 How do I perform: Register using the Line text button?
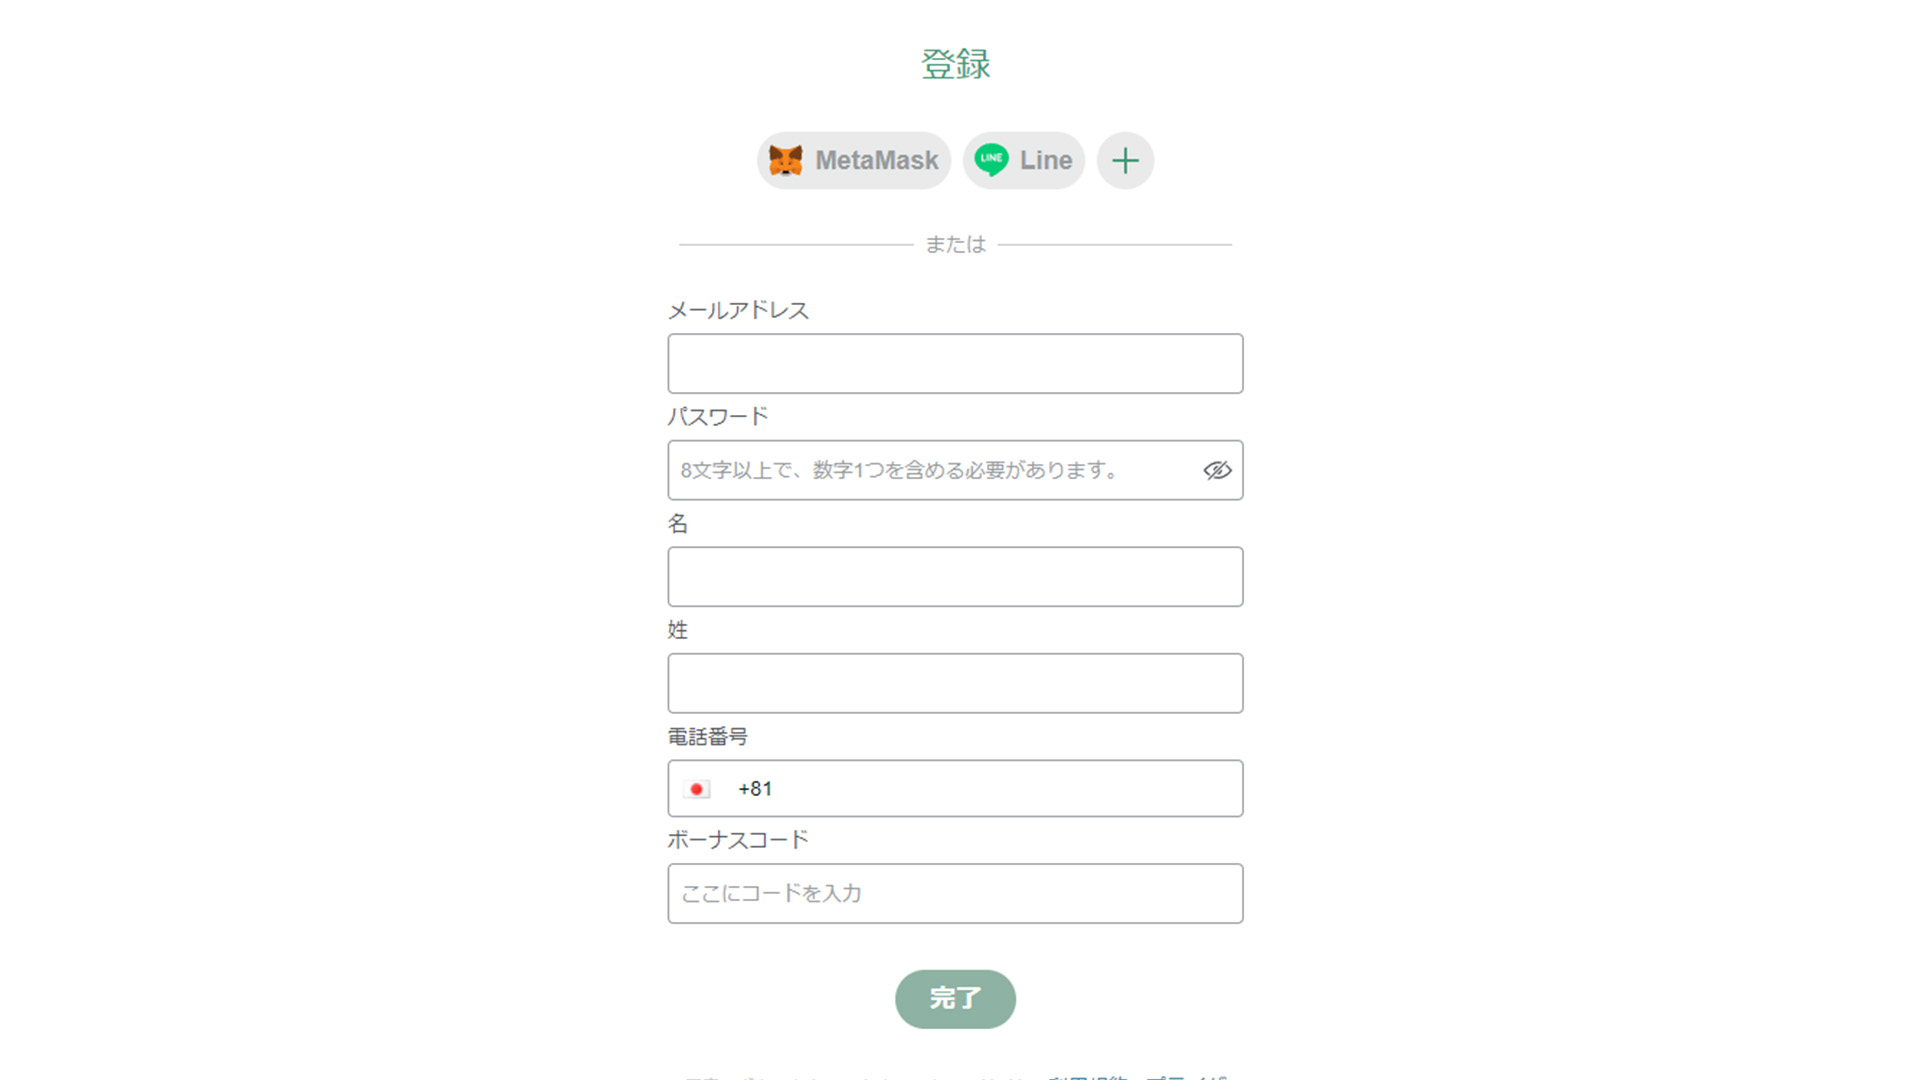(x=1046, y=160)
